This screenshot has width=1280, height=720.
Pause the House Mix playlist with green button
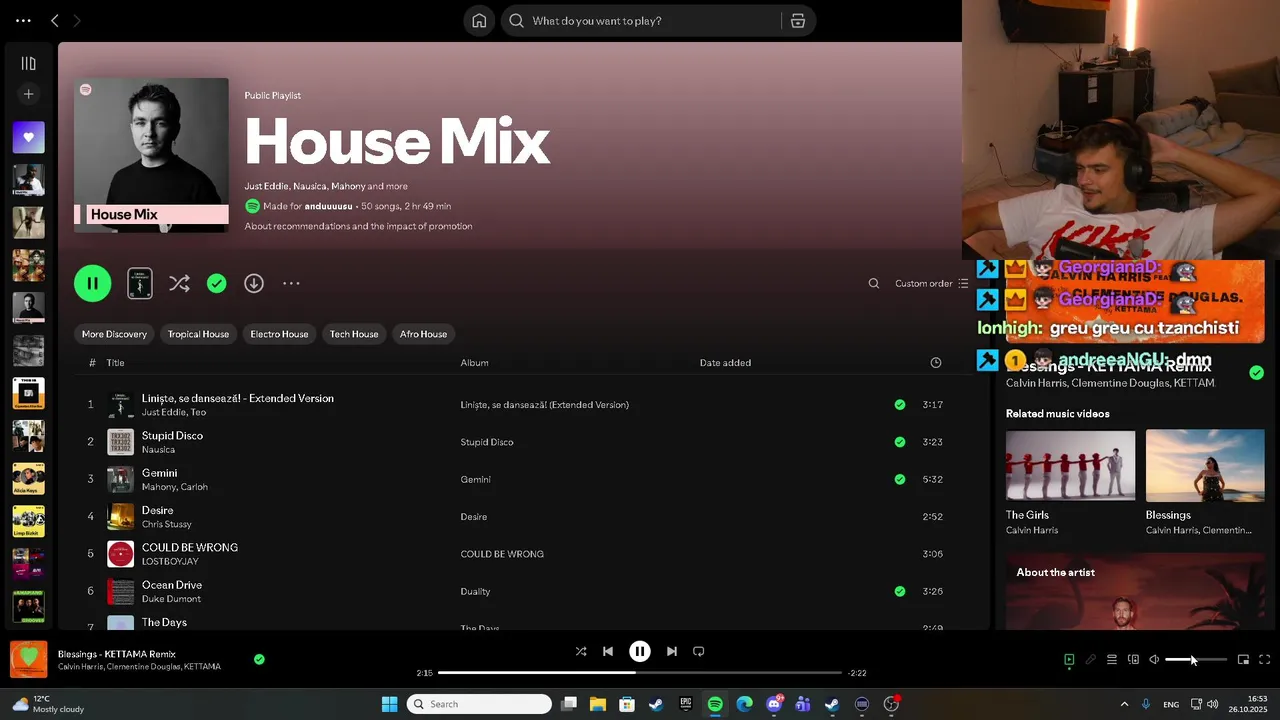point(92,283)
